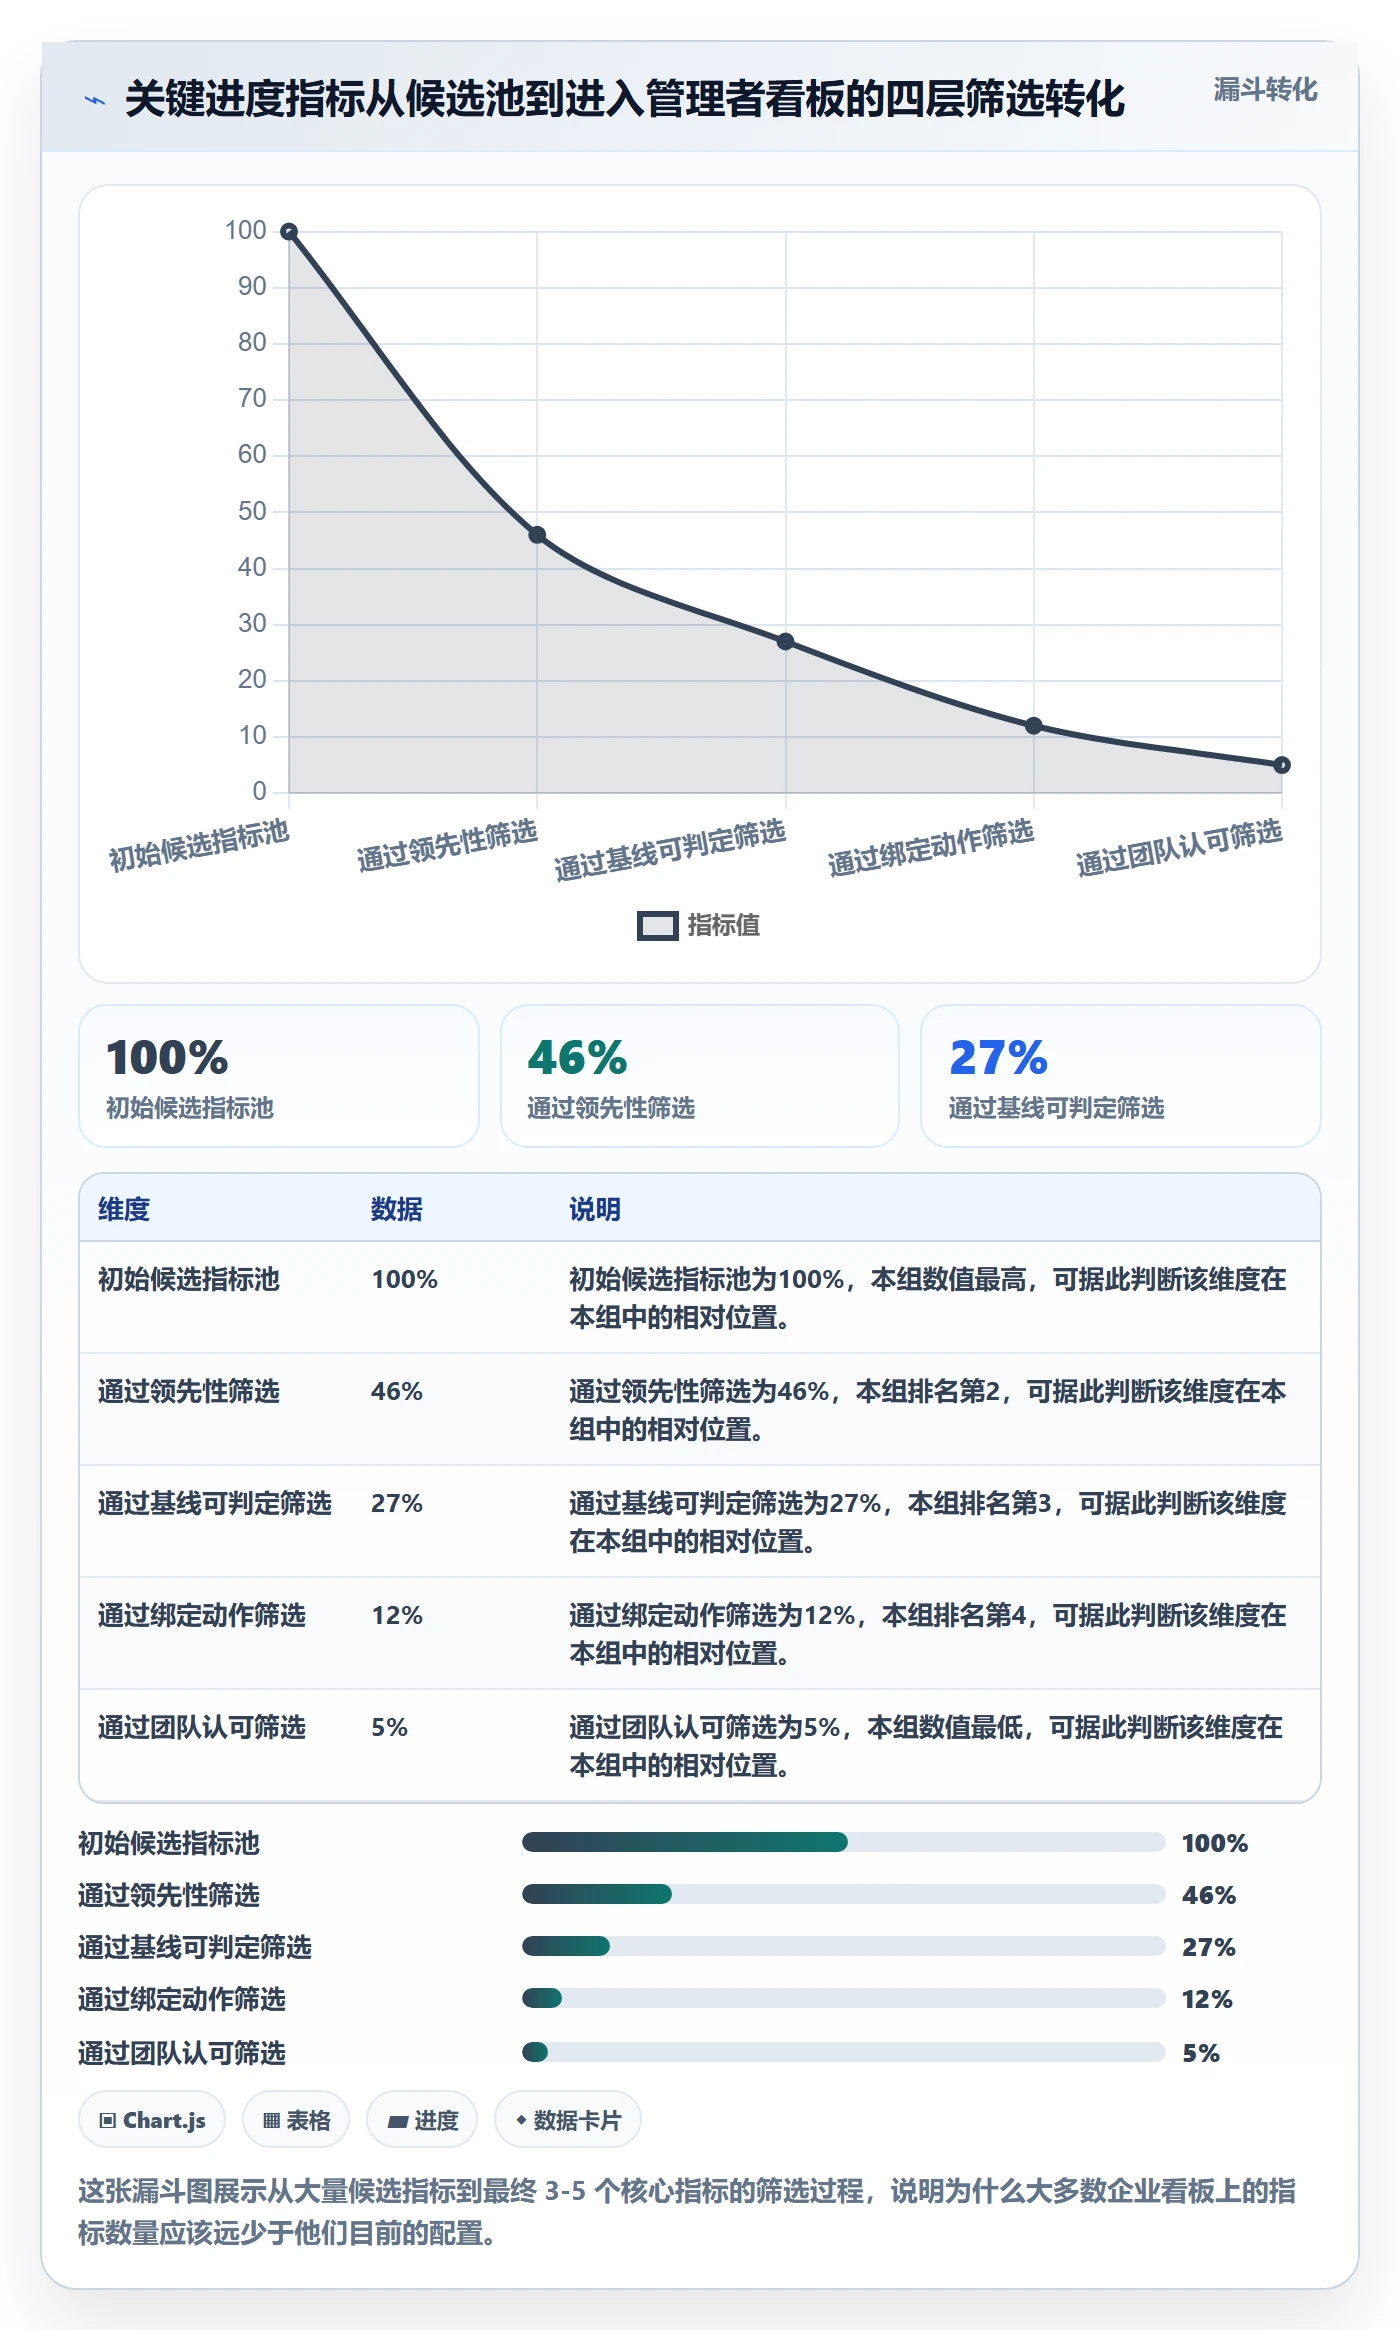Open the 27% 通过基线可判定筛选 data card
The image size is (1400, 2330).
tap(1121, 1076)
